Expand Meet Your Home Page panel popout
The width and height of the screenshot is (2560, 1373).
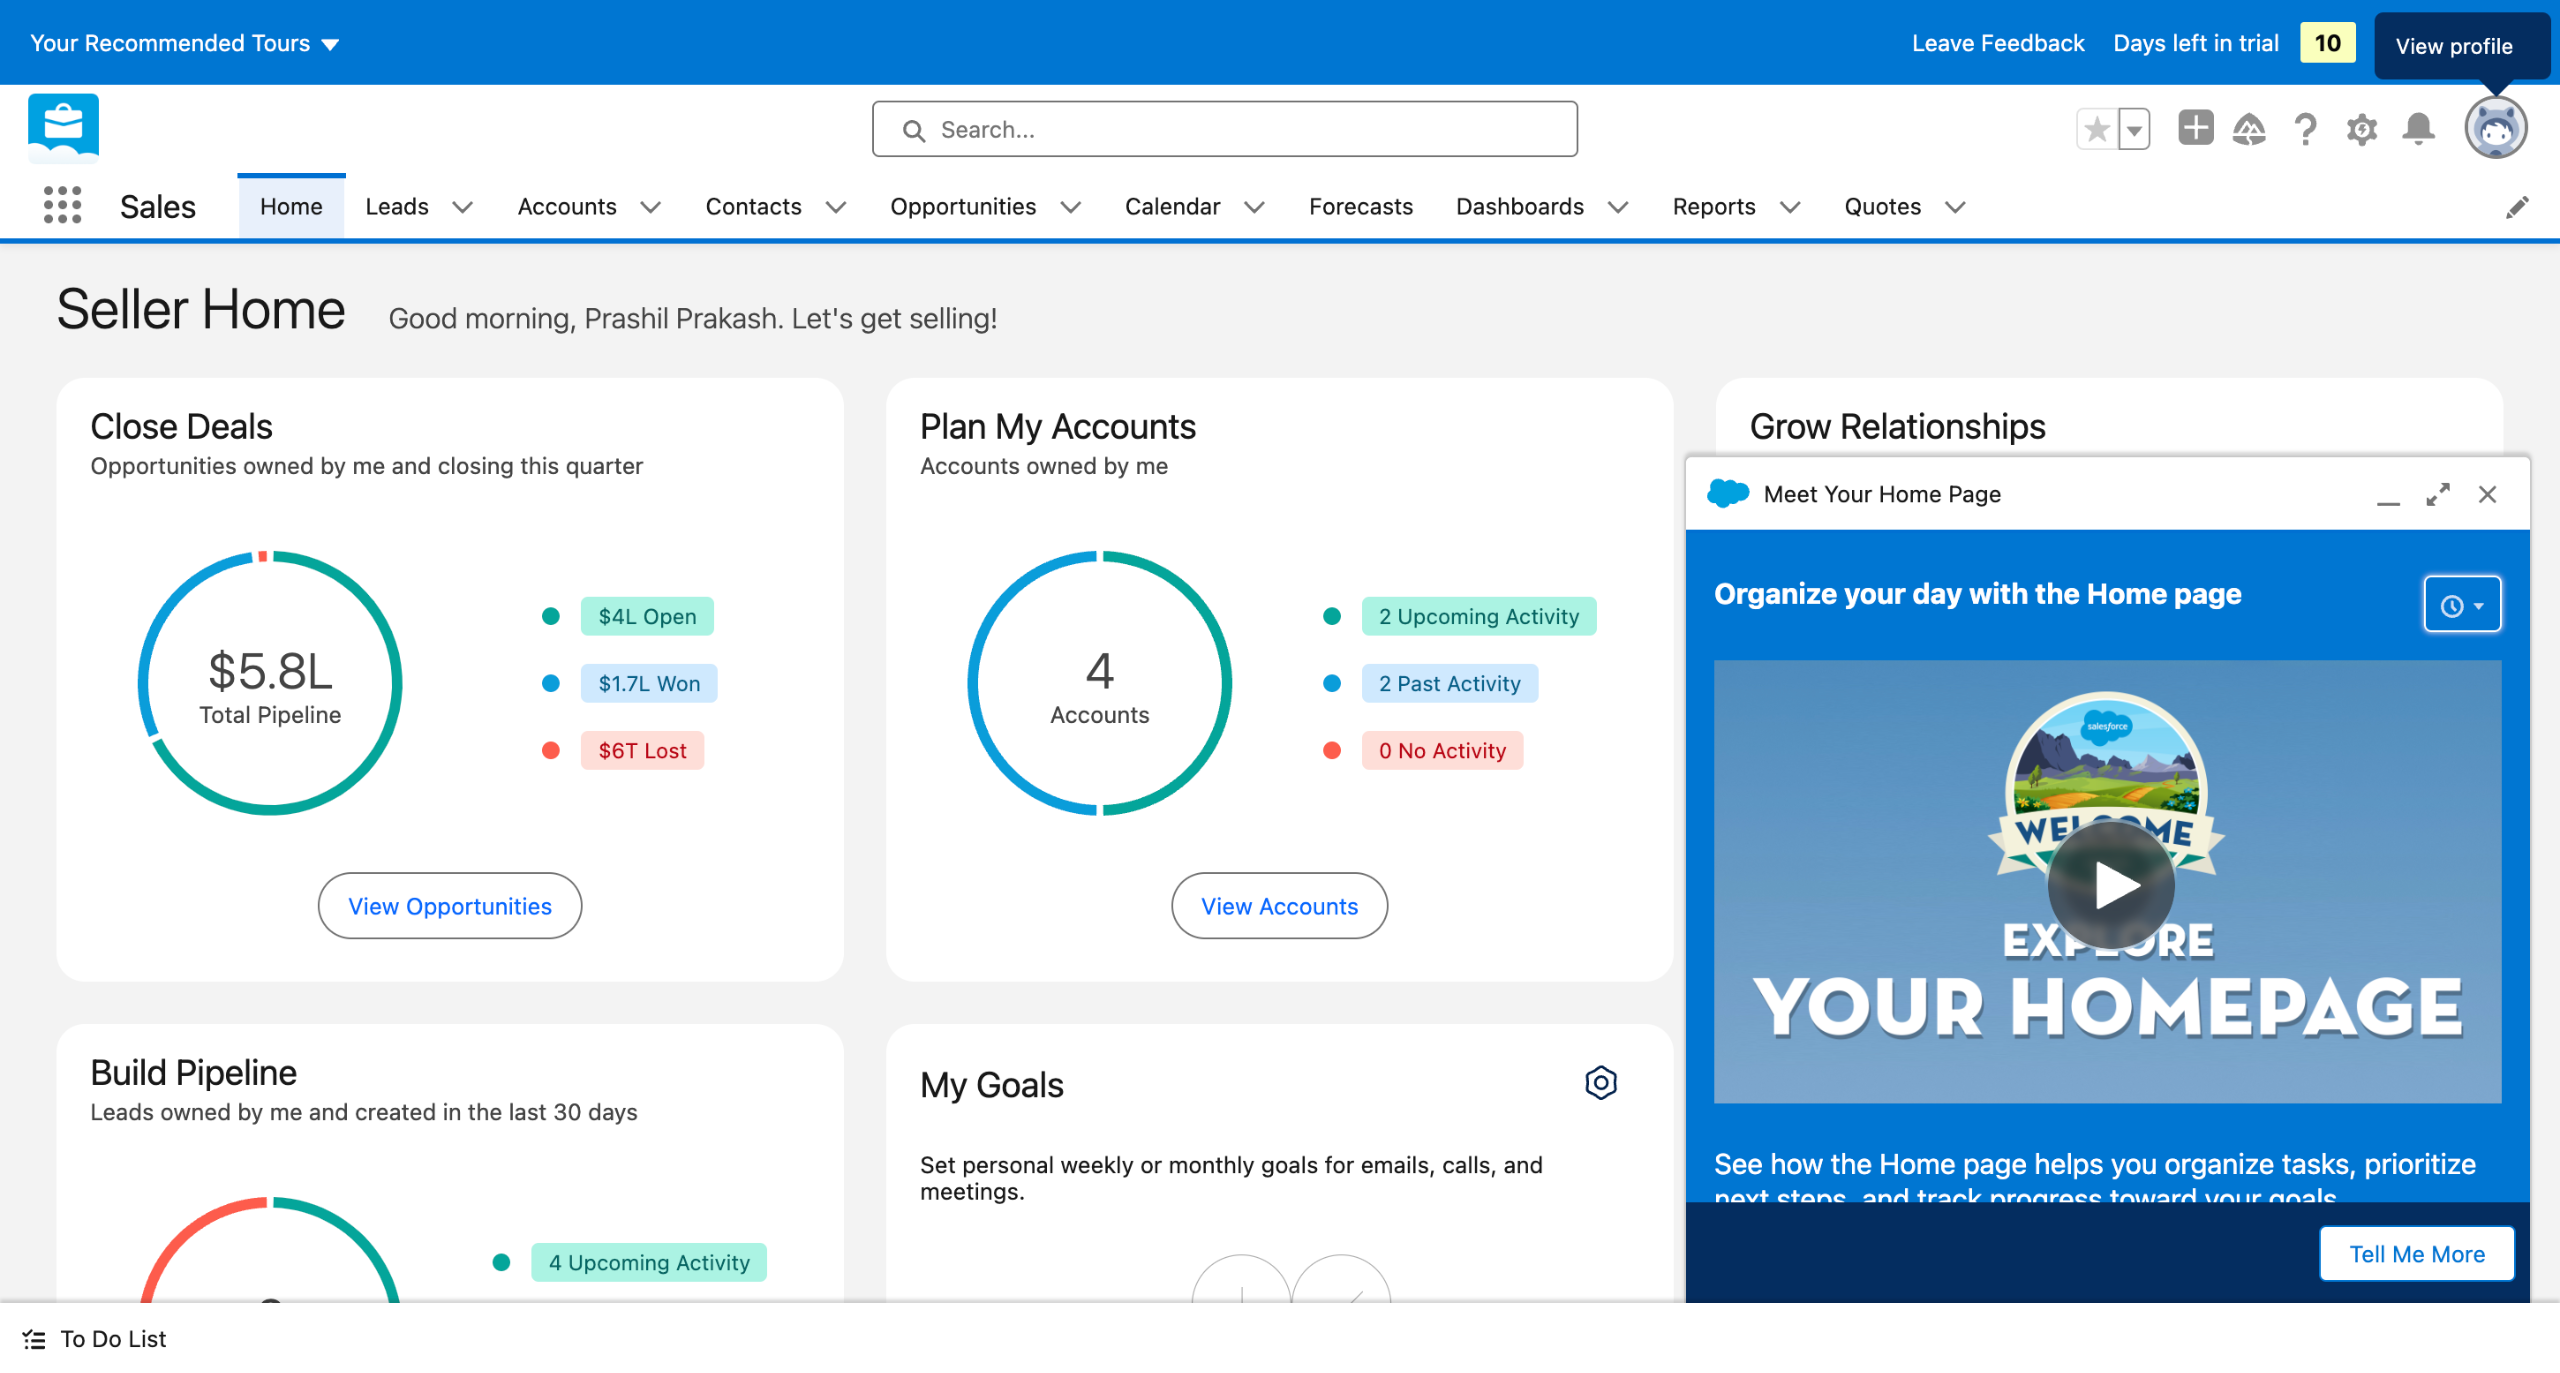2438,494
